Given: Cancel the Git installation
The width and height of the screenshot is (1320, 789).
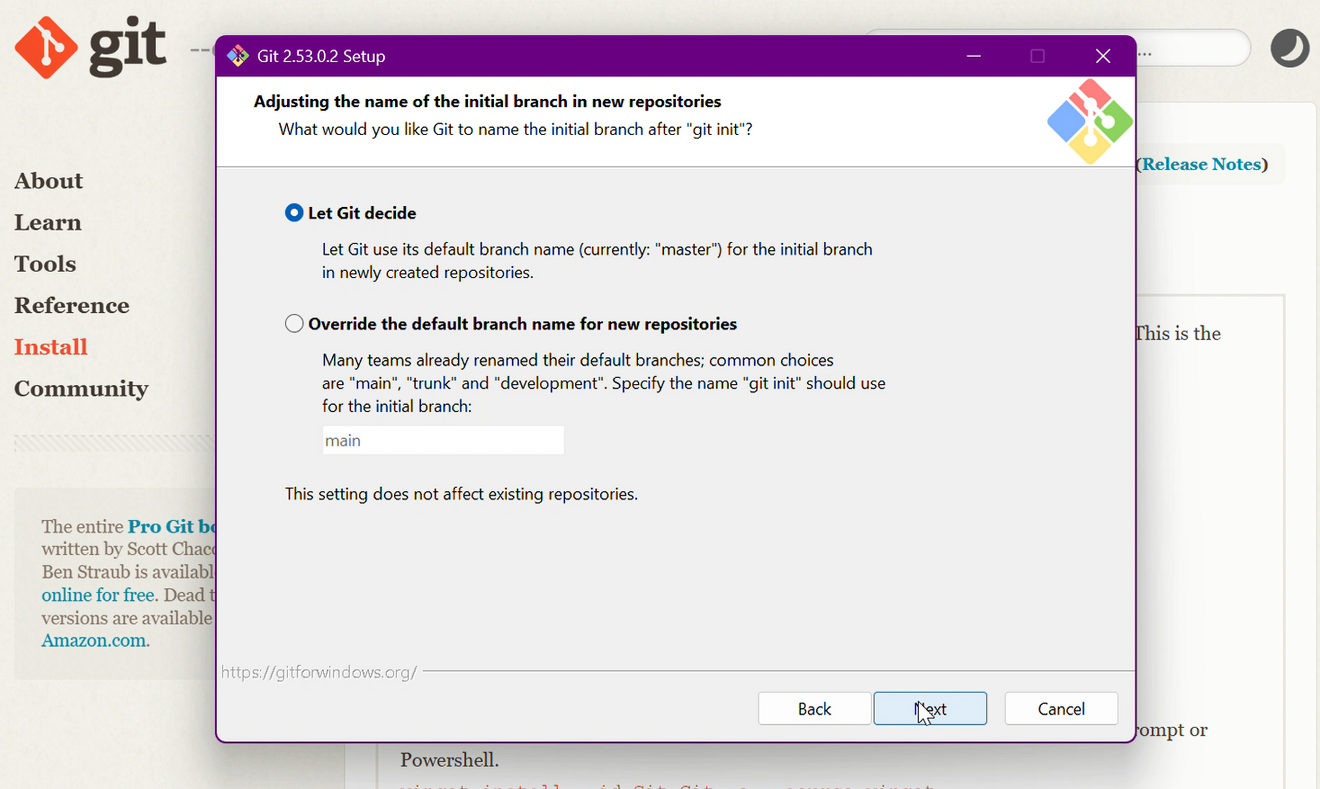Looking at the screenshot, I should click(x=1061, y=709).
